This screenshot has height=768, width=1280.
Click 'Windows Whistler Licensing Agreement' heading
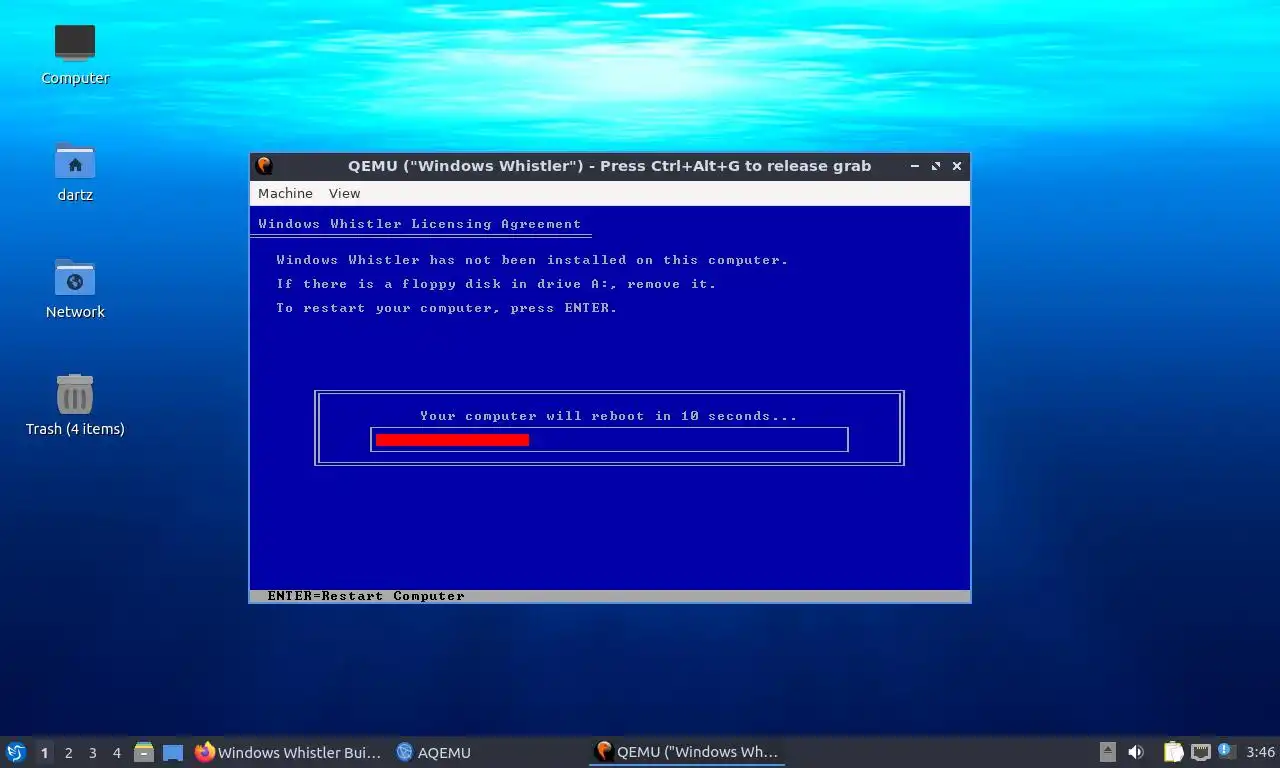tap(420, 224)
